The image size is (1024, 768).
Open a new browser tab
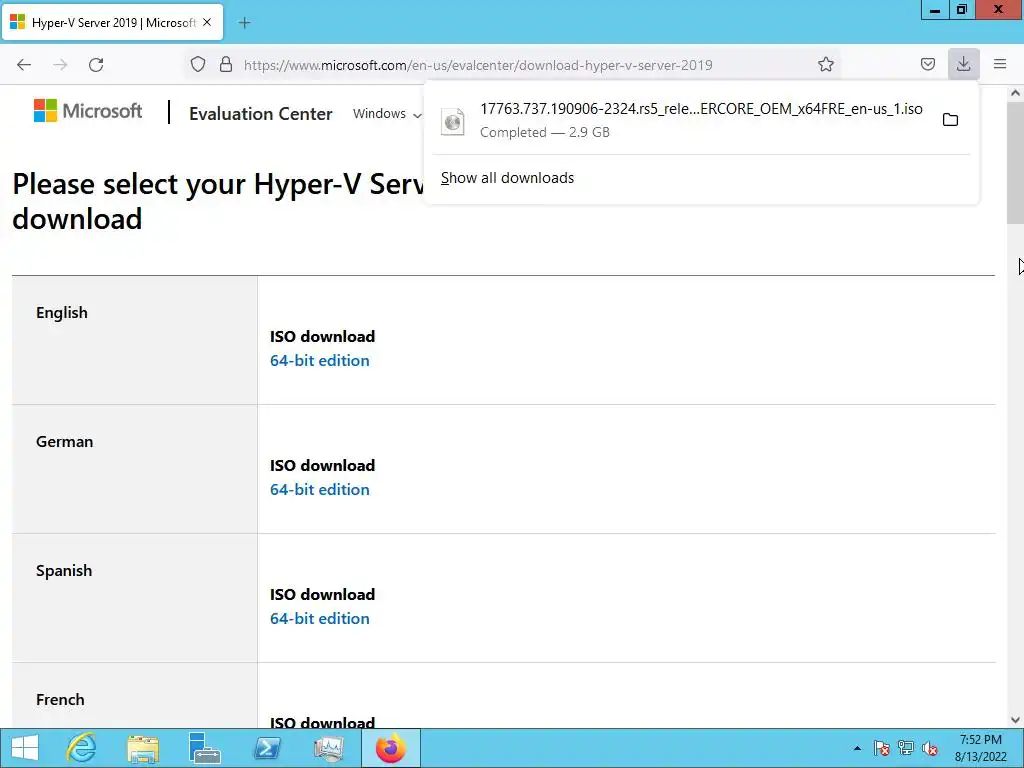tap(244, 23)
